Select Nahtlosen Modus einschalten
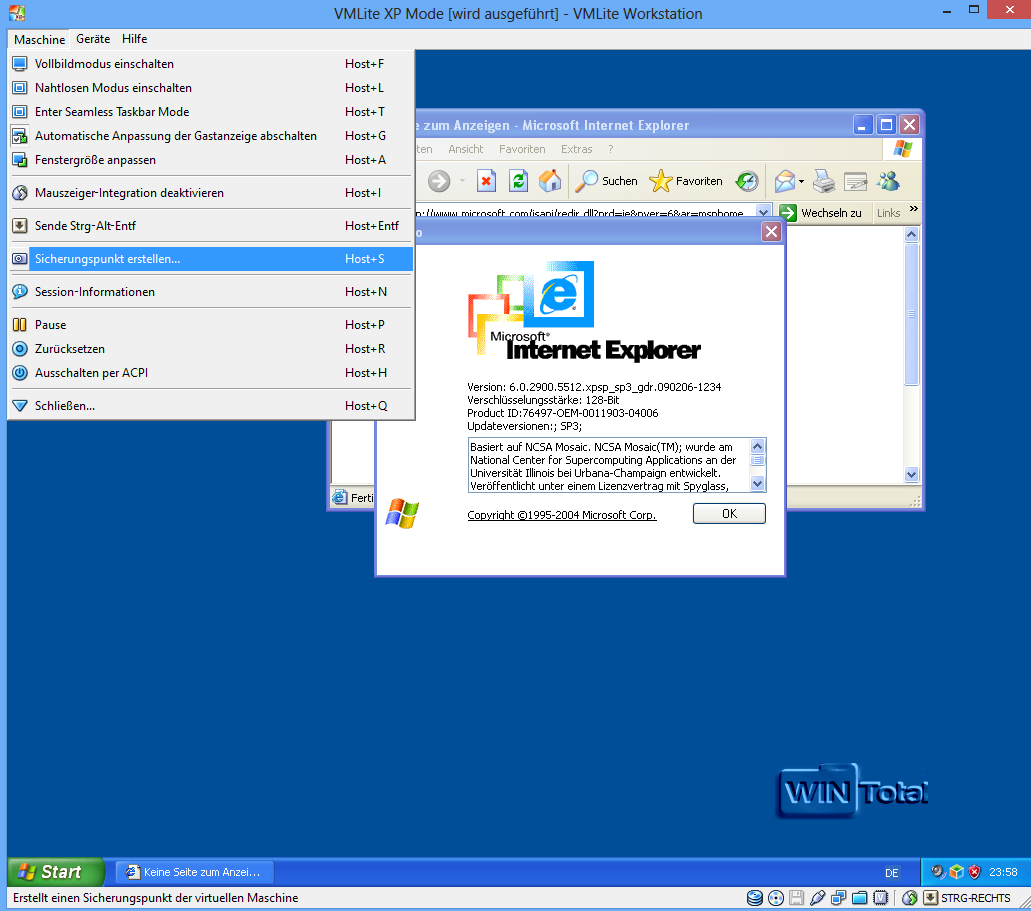1031x911 pixels. pyautogui.click(x=211, y=87)
